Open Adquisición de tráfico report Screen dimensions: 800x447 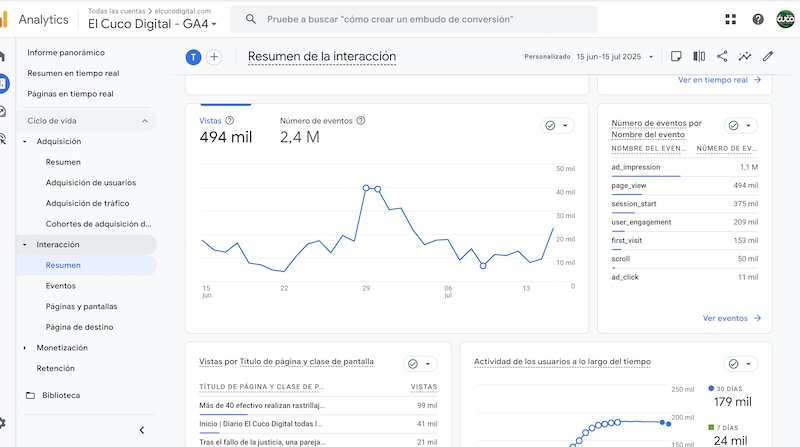point(87,203)
